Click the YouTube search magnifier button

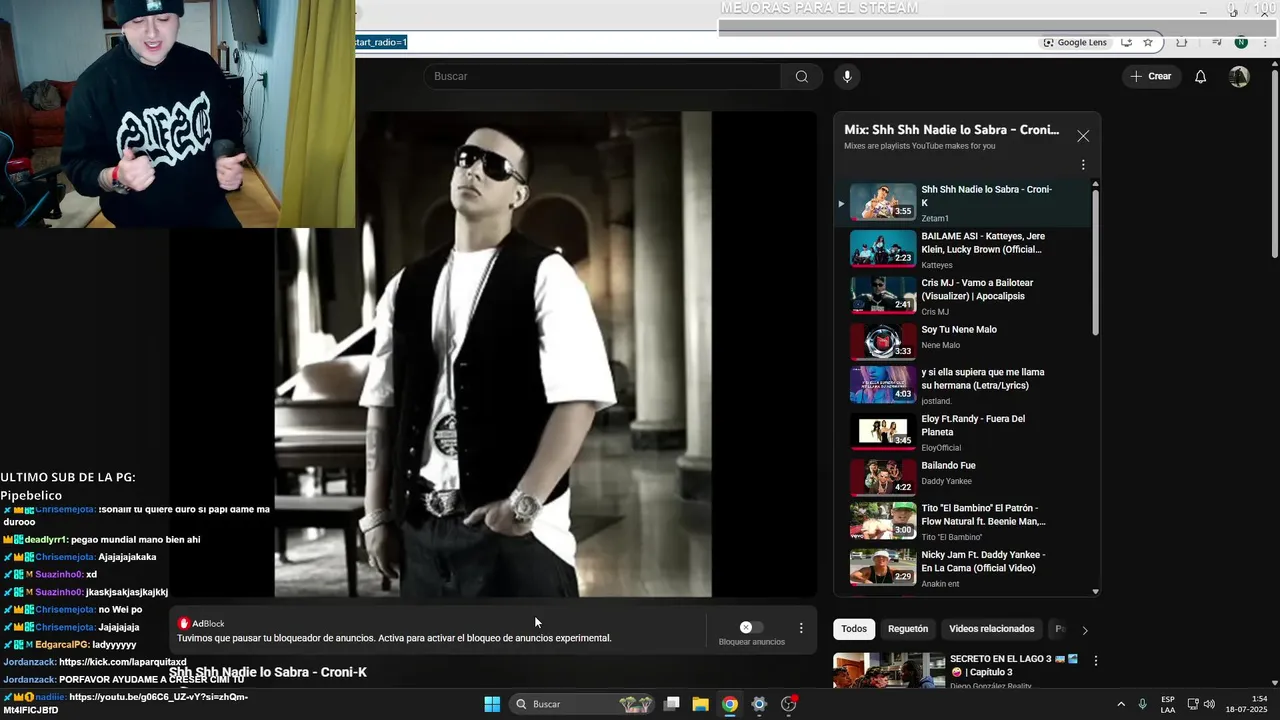(x=802, y=77)
